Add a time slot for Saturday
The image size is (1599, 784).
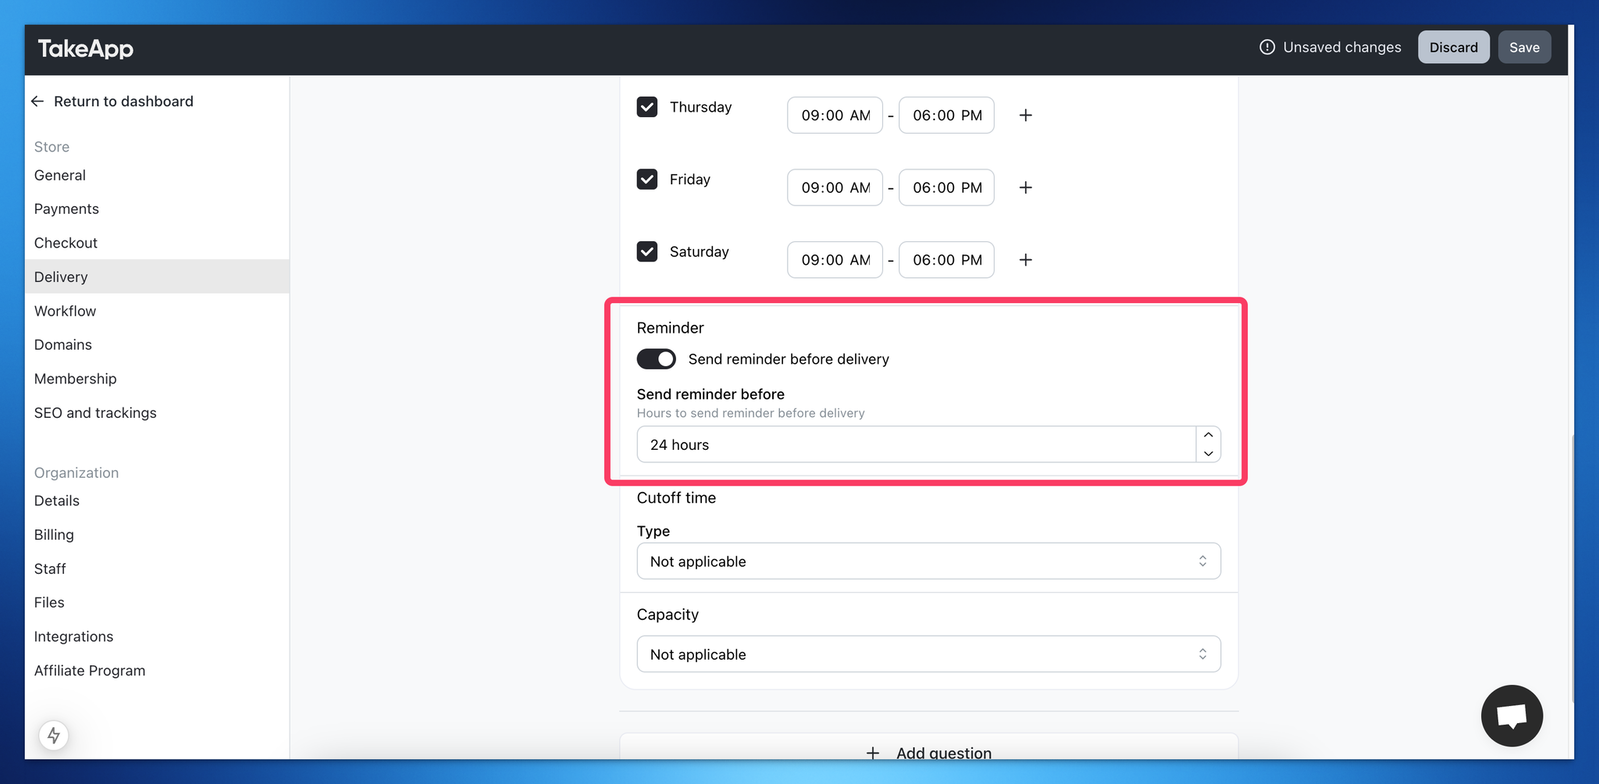tap(1025, 260)
